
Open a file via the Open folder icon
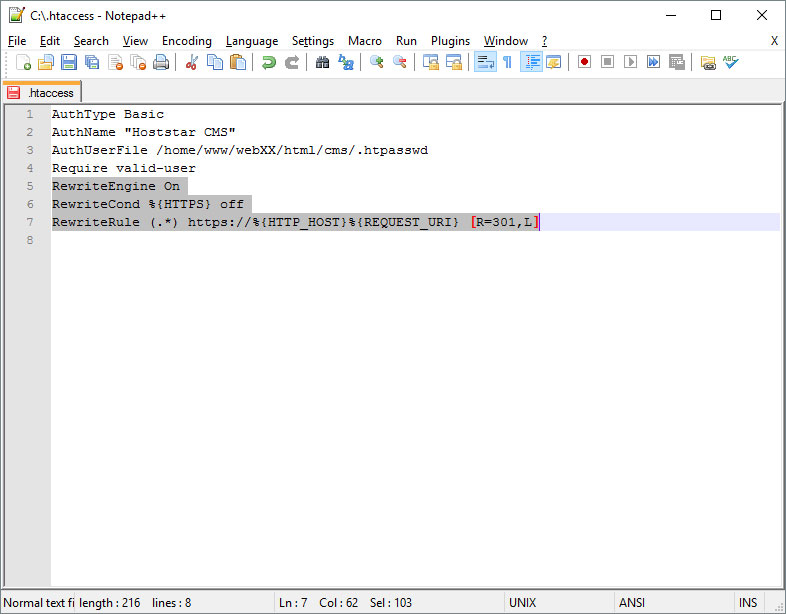coord(46,62)
